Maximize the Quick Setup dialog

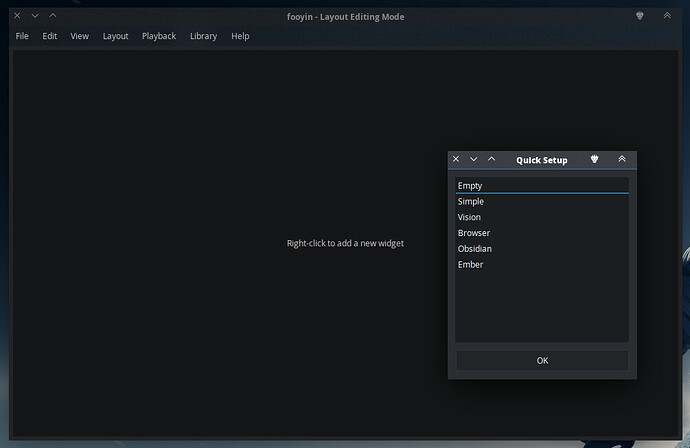(x=491, y=160)
